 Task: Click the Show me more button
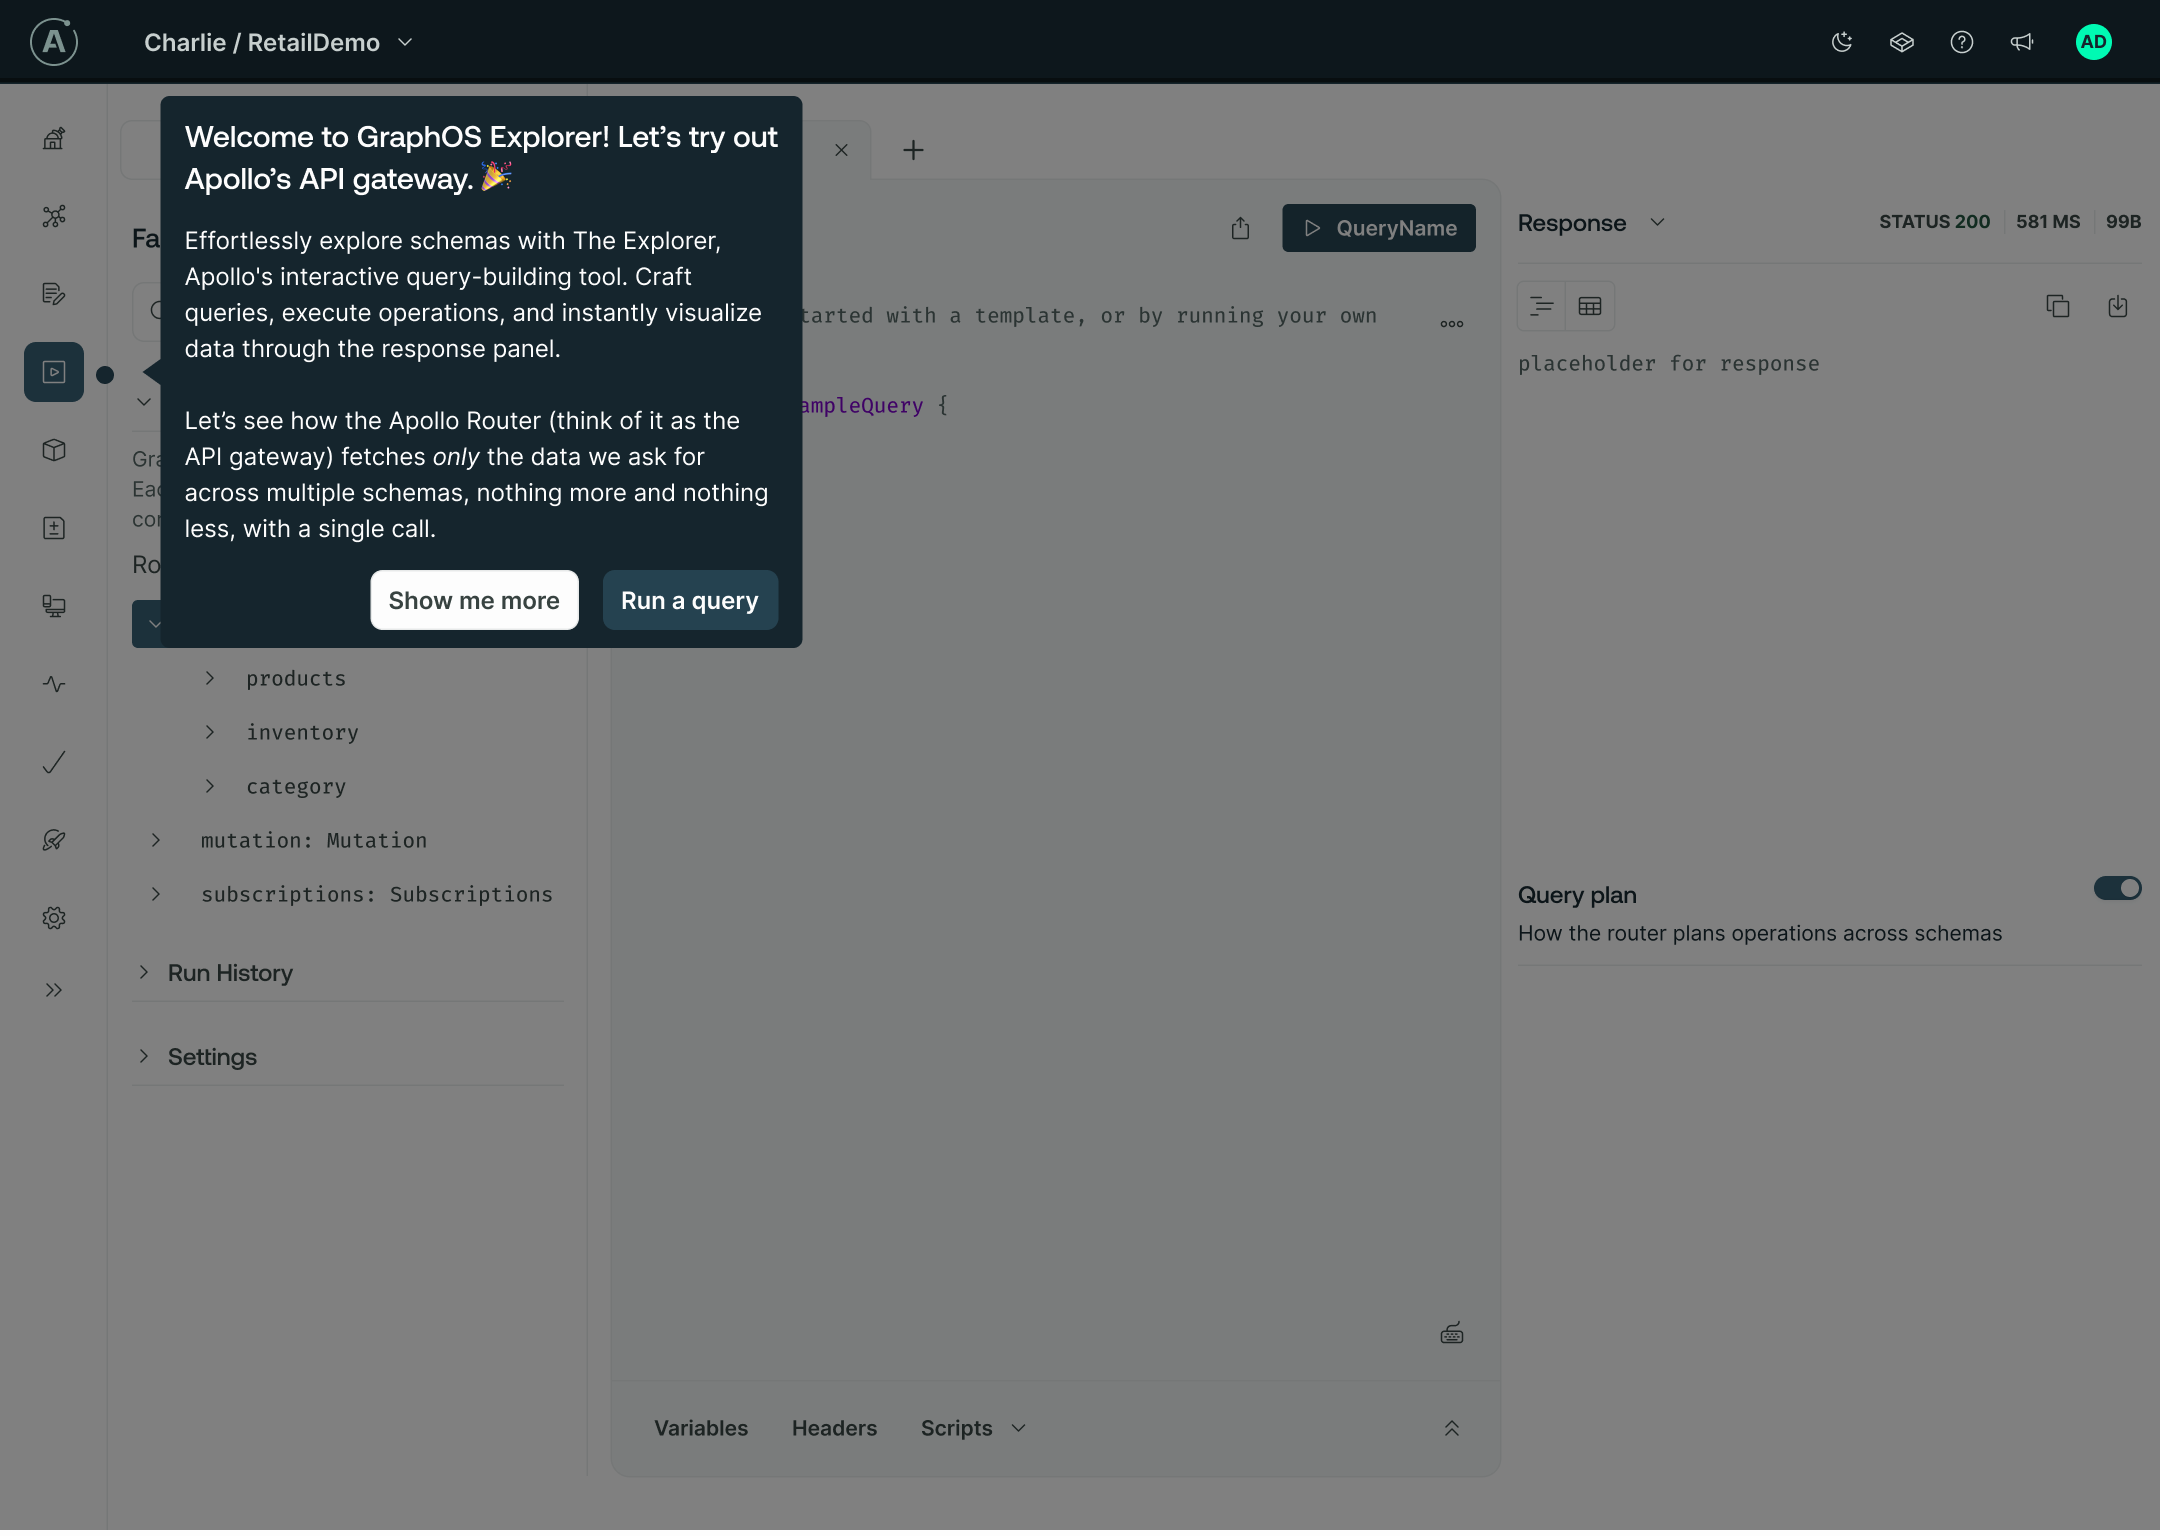(x=474, y=600)
